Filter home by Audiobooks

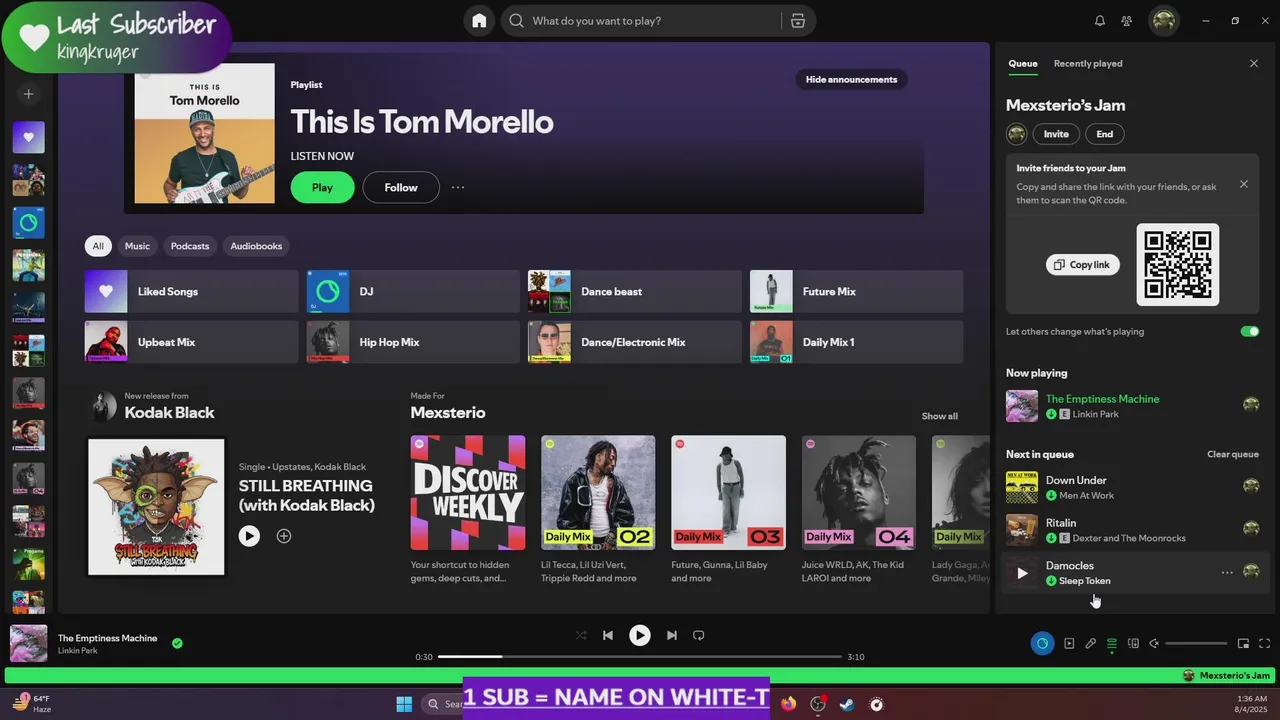(x=256, y=246)
